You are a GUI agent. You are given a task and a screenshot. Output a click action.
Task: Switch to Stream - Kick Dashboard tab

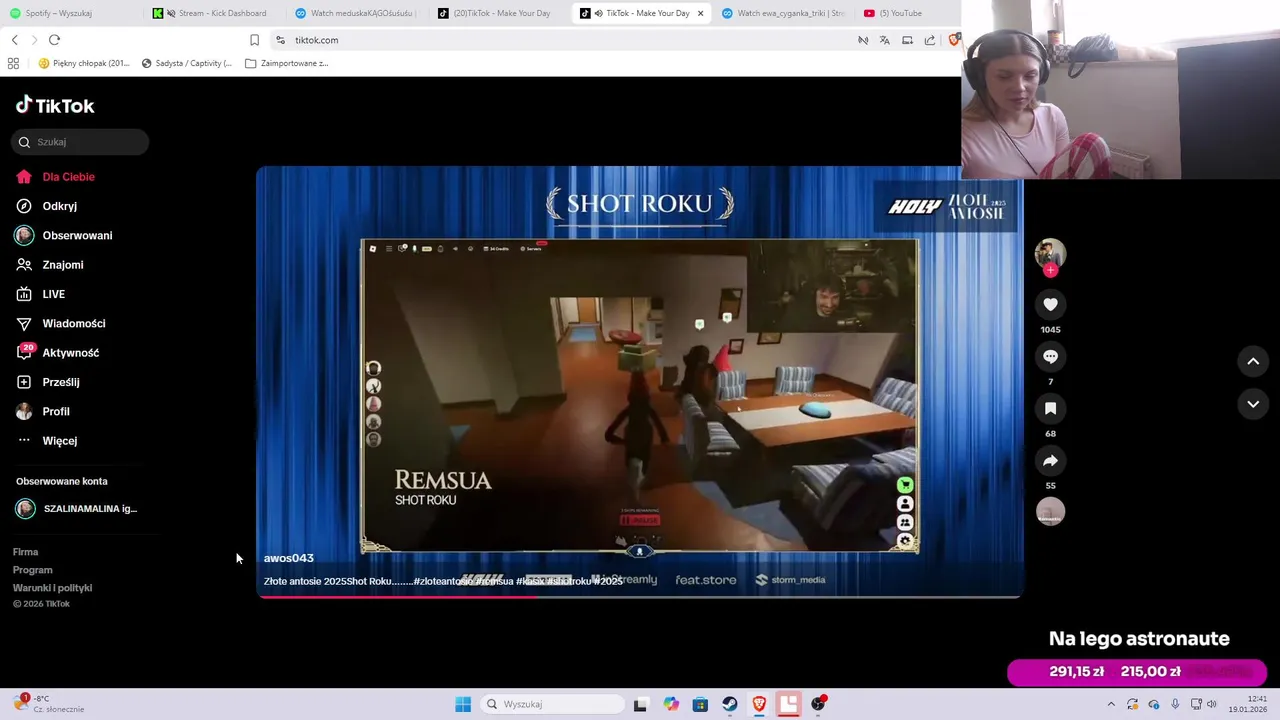click(213, 13)
